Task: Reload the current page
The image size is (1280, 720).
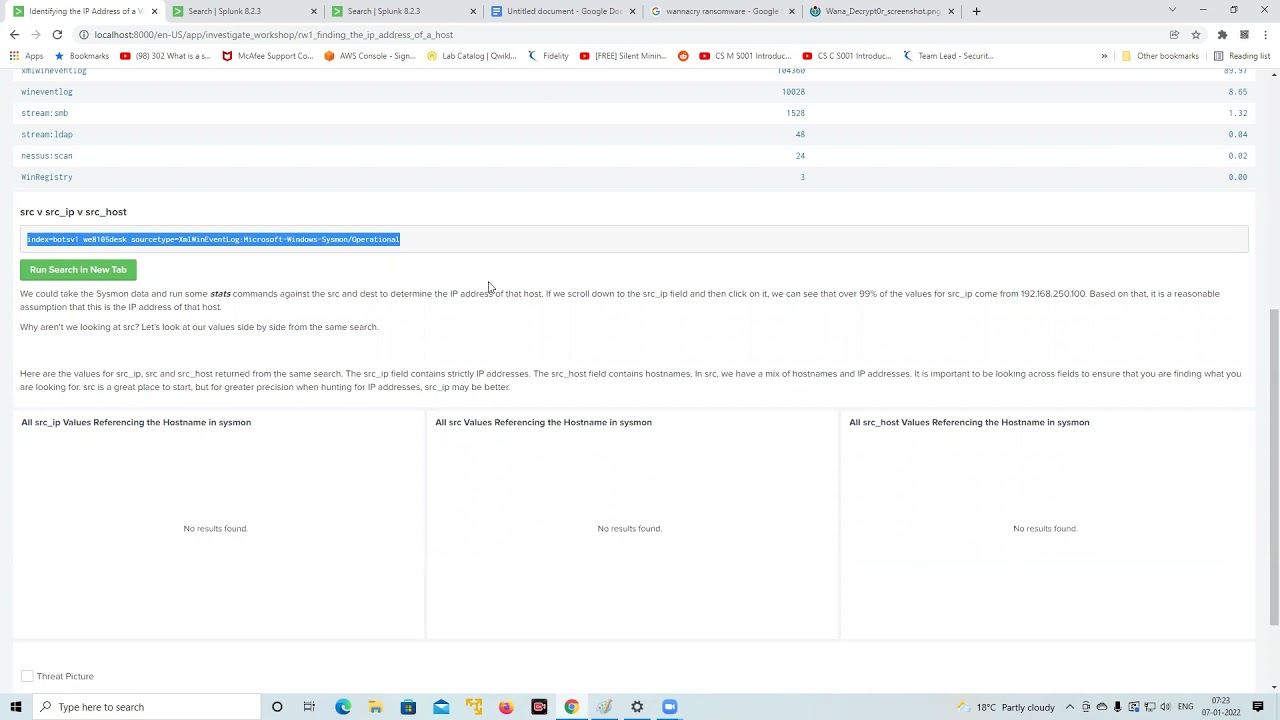Action: [x=57, y=34]
